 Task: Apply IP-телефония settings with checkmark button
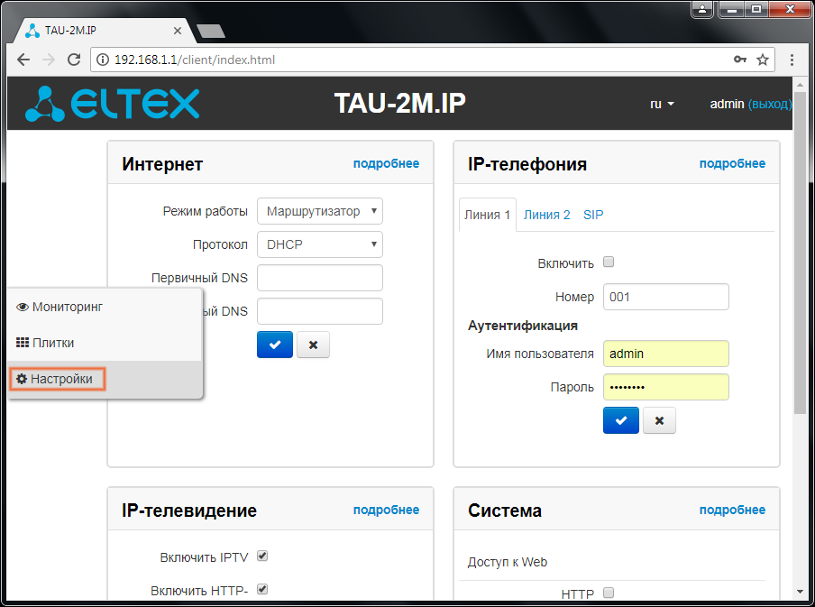pyautogui.click(x=621, y=420)
